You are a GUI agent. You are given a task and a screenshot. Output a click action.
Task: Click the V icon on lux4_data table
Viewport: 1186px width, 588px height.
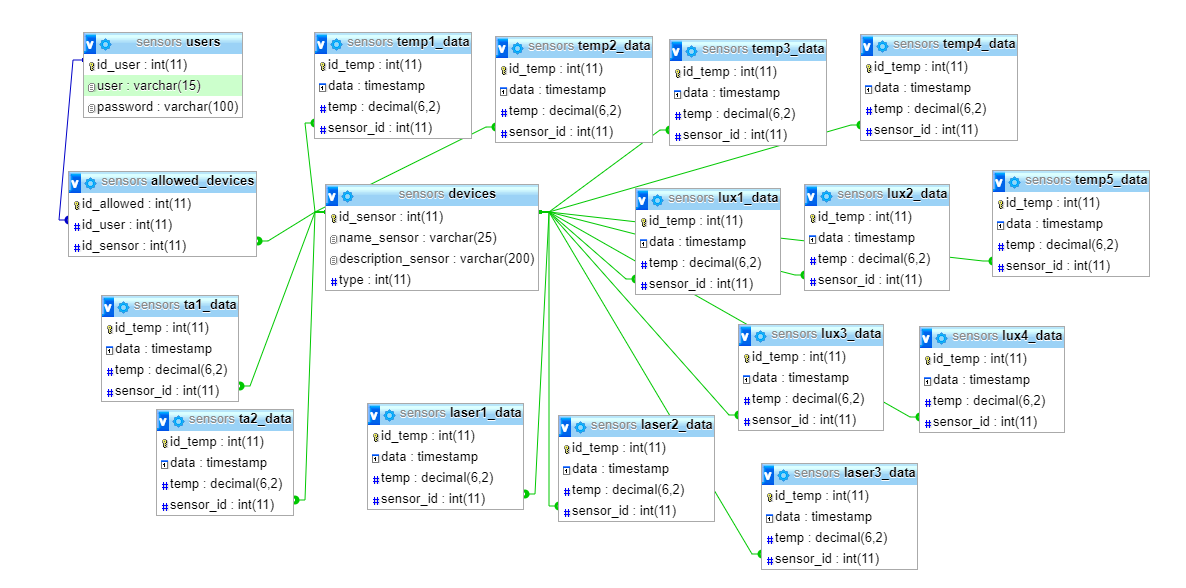[927, 338]
